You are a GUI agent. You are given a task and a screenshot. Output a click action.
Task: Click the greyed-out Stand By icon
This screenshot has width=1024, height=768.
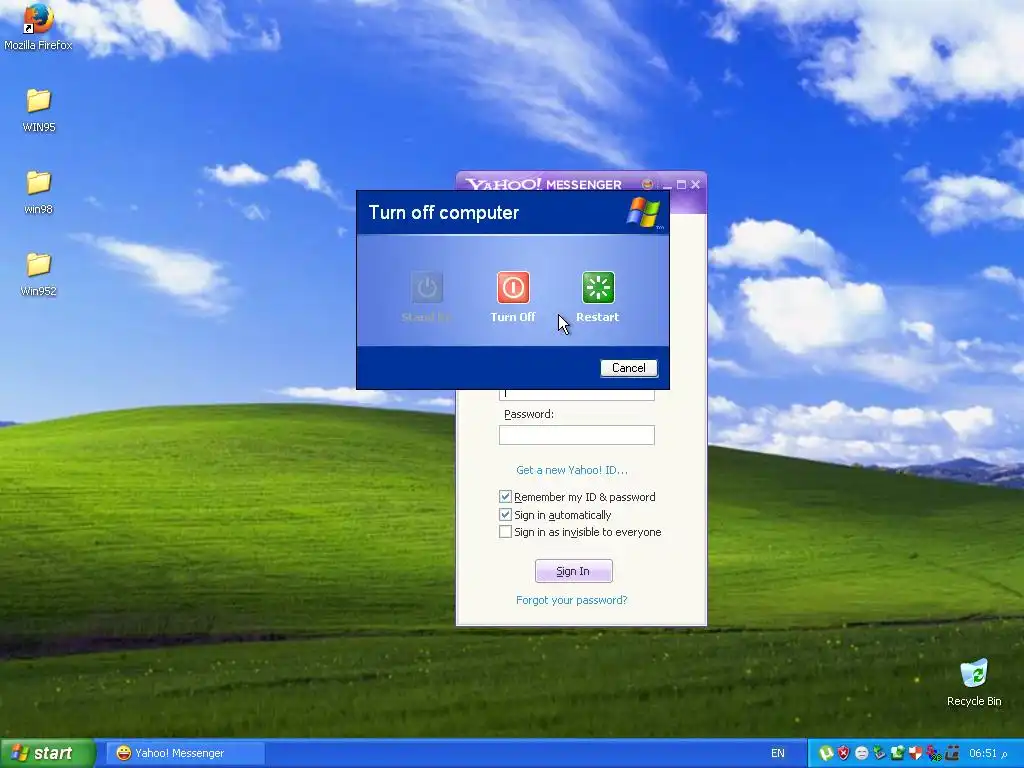click(427, 287)
